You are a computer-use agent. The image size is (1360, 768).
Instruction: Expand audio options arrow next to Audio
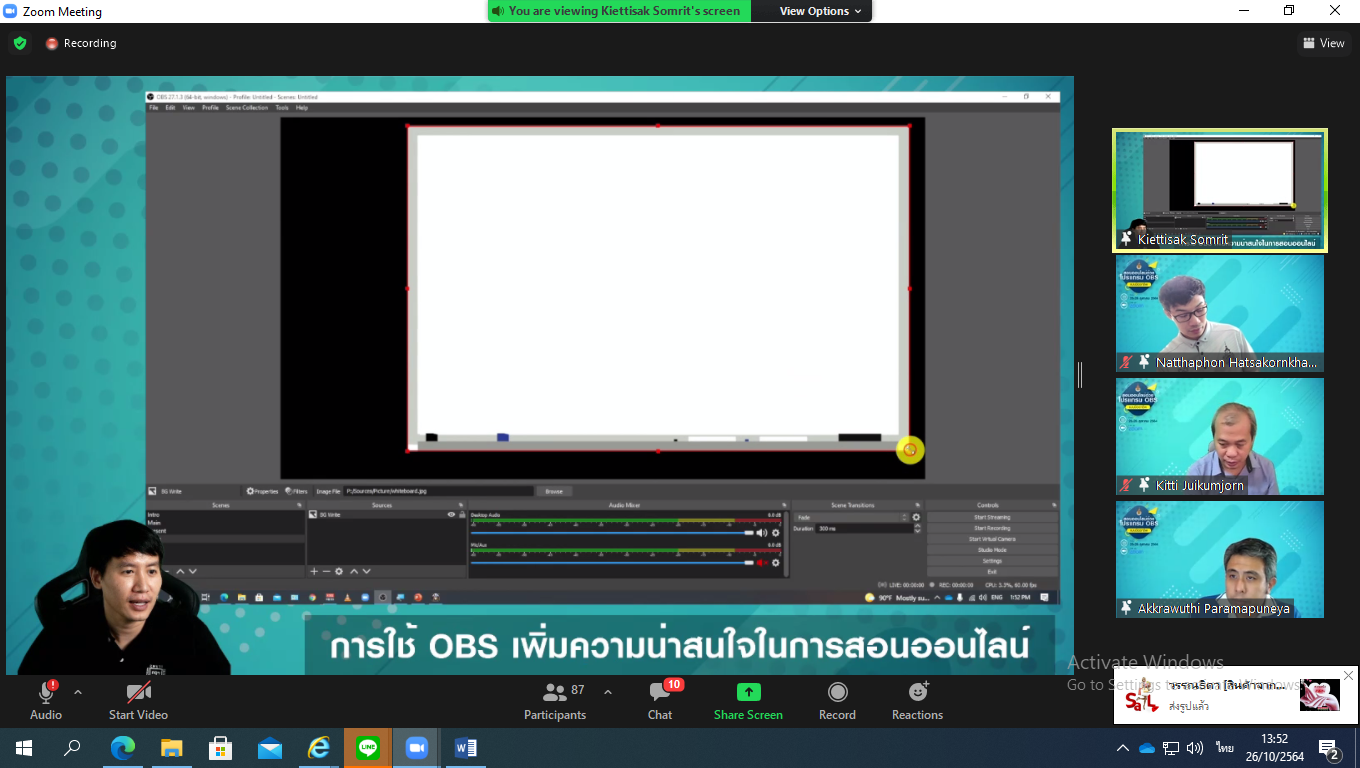pos(78,692)
